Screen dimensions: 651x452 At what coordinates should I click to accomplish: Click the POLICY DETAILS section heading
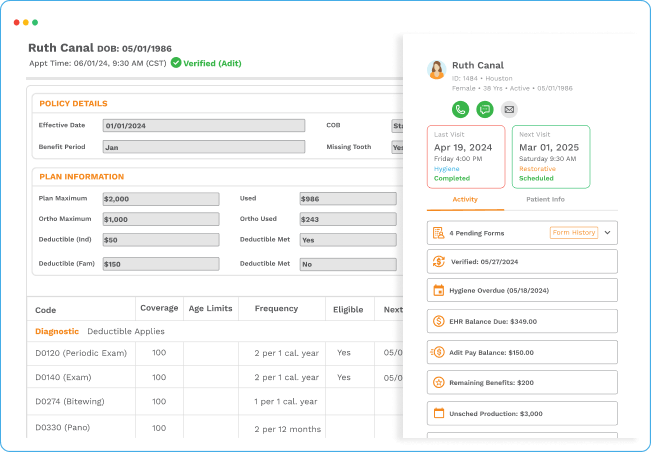click(x=73, y=103)
